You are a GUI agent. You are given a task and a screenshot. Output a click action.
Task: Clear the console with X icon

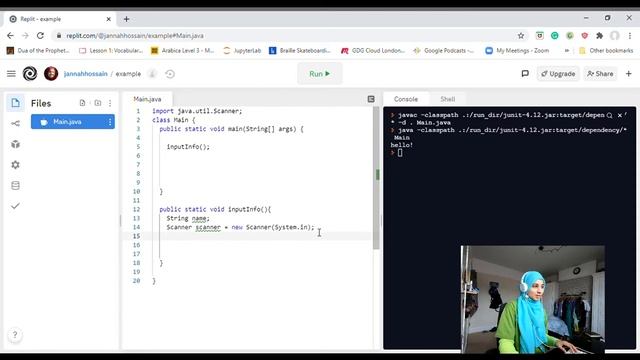[x=620, y=116]
